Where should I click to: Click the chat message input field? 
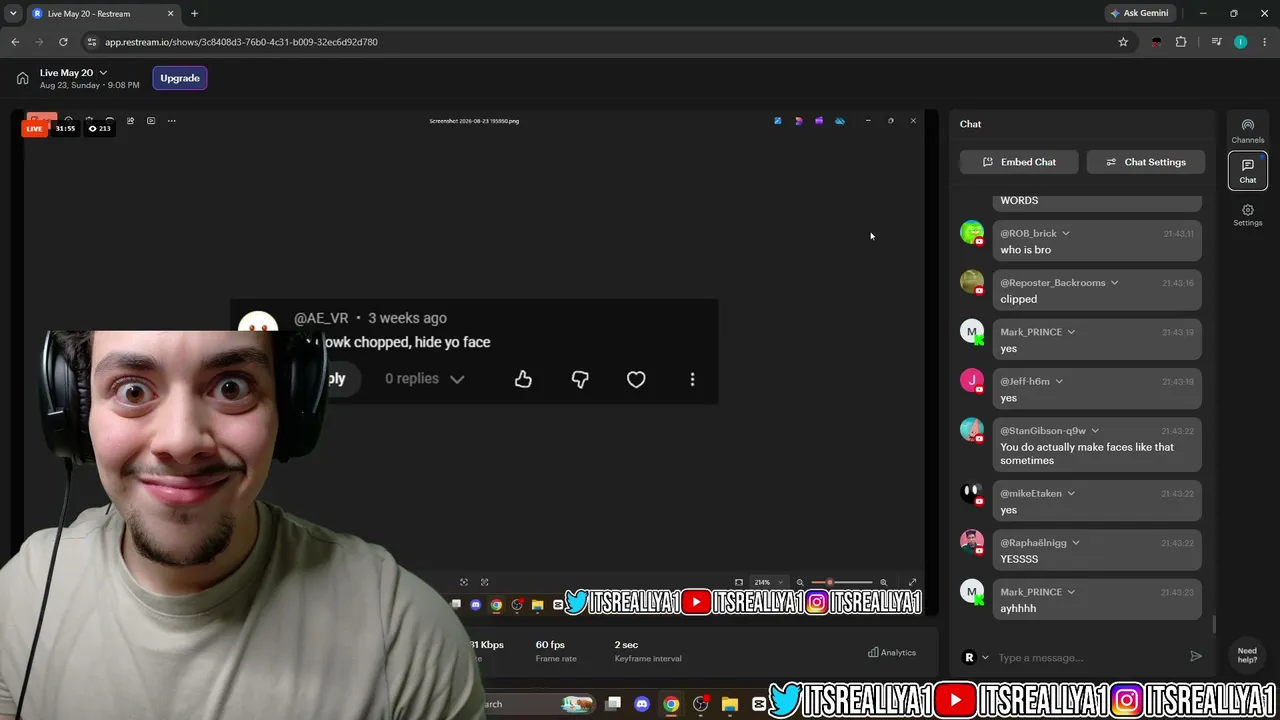1088,658
